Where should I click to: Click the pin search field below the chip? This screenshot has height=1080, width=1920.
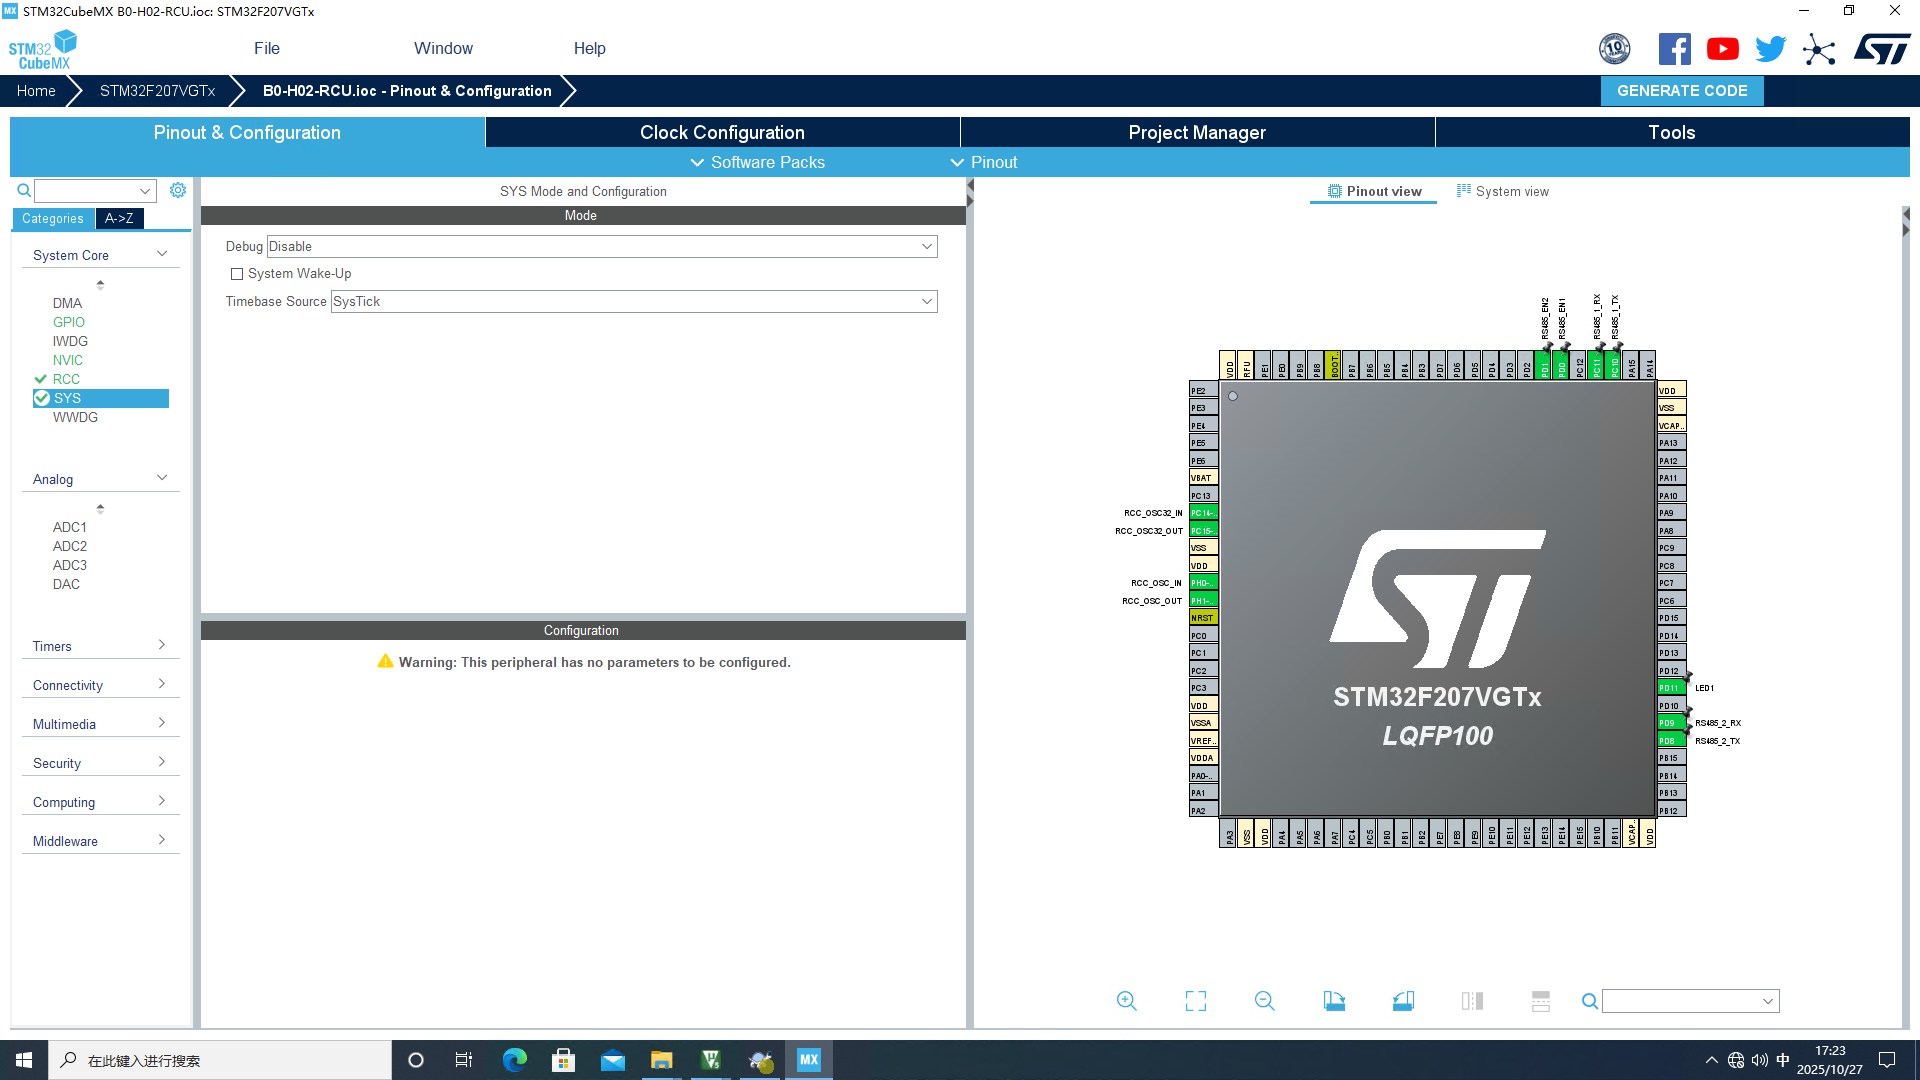click(x=1682, y=1001)
